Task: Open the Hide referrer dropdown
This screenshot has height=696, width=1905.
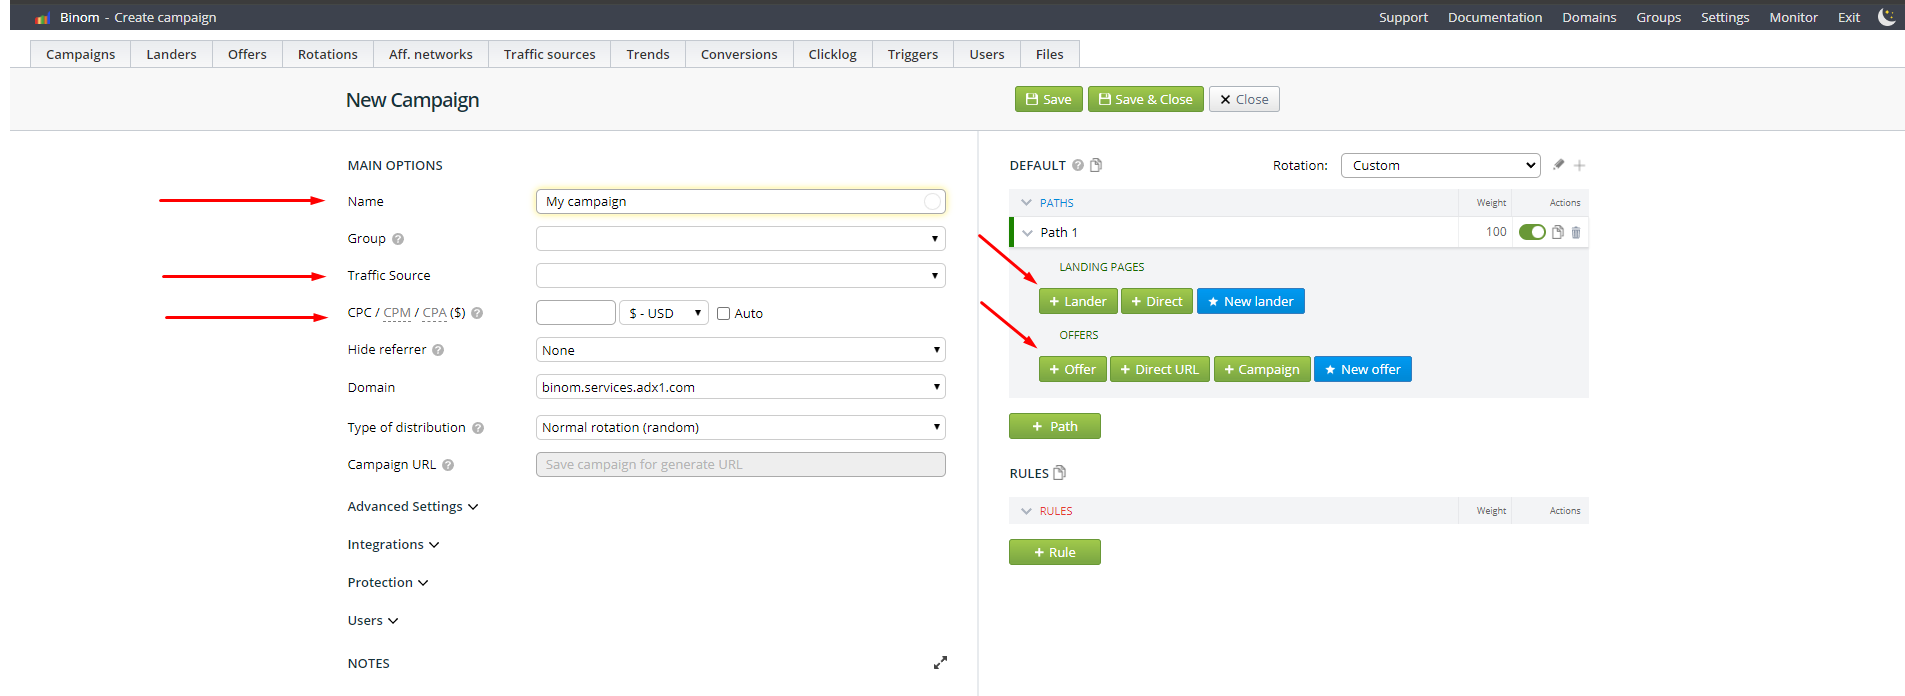Action: (x=741, y=350)
